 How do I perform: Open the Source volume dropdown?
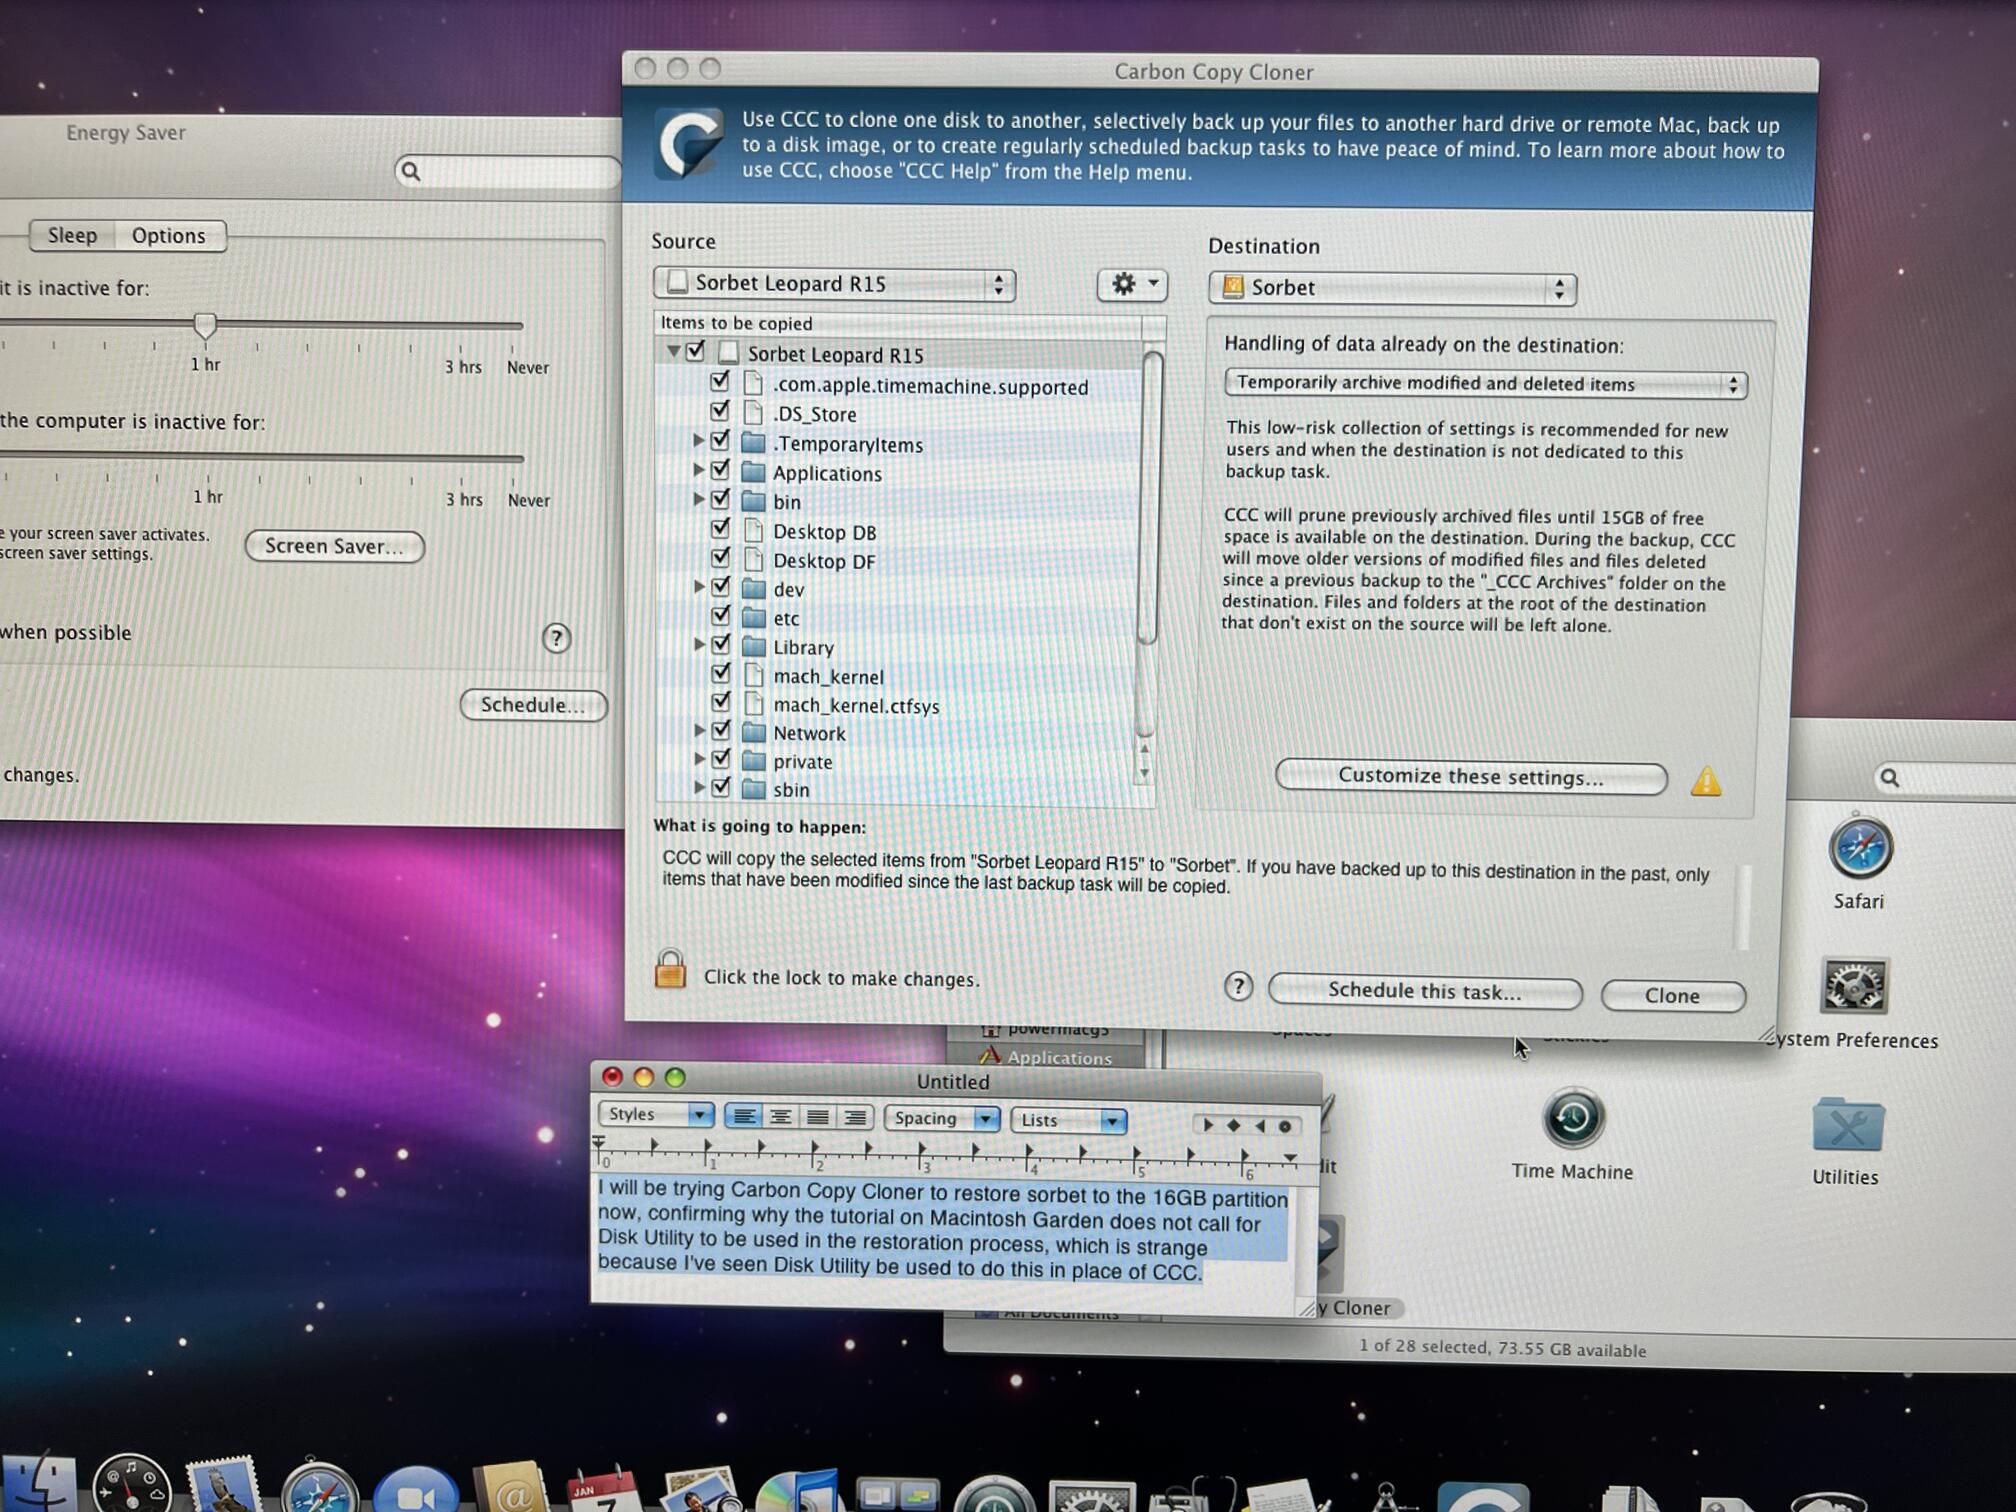(x=834, y=284)
